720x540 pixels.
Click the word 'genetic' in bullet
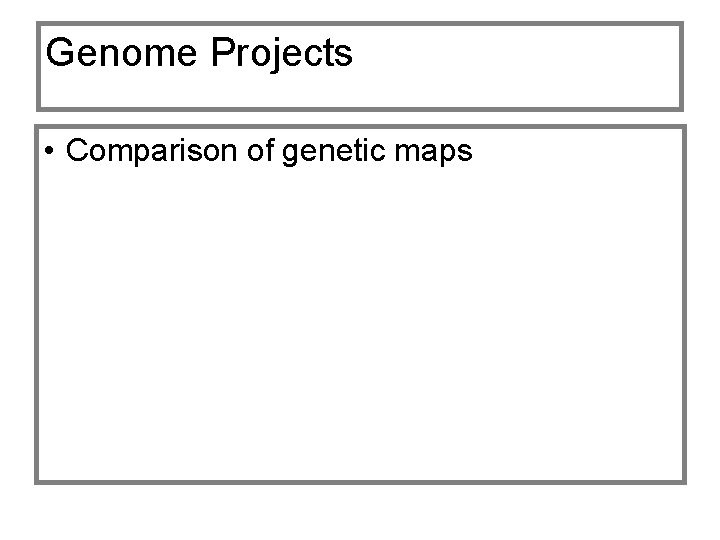point(334,152)
